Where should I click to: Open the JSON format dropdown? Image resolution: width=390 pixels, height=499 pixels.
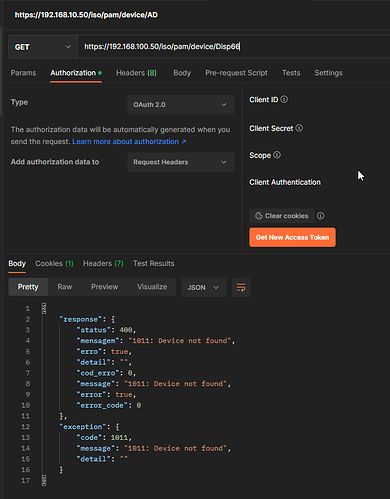[204, 287]
